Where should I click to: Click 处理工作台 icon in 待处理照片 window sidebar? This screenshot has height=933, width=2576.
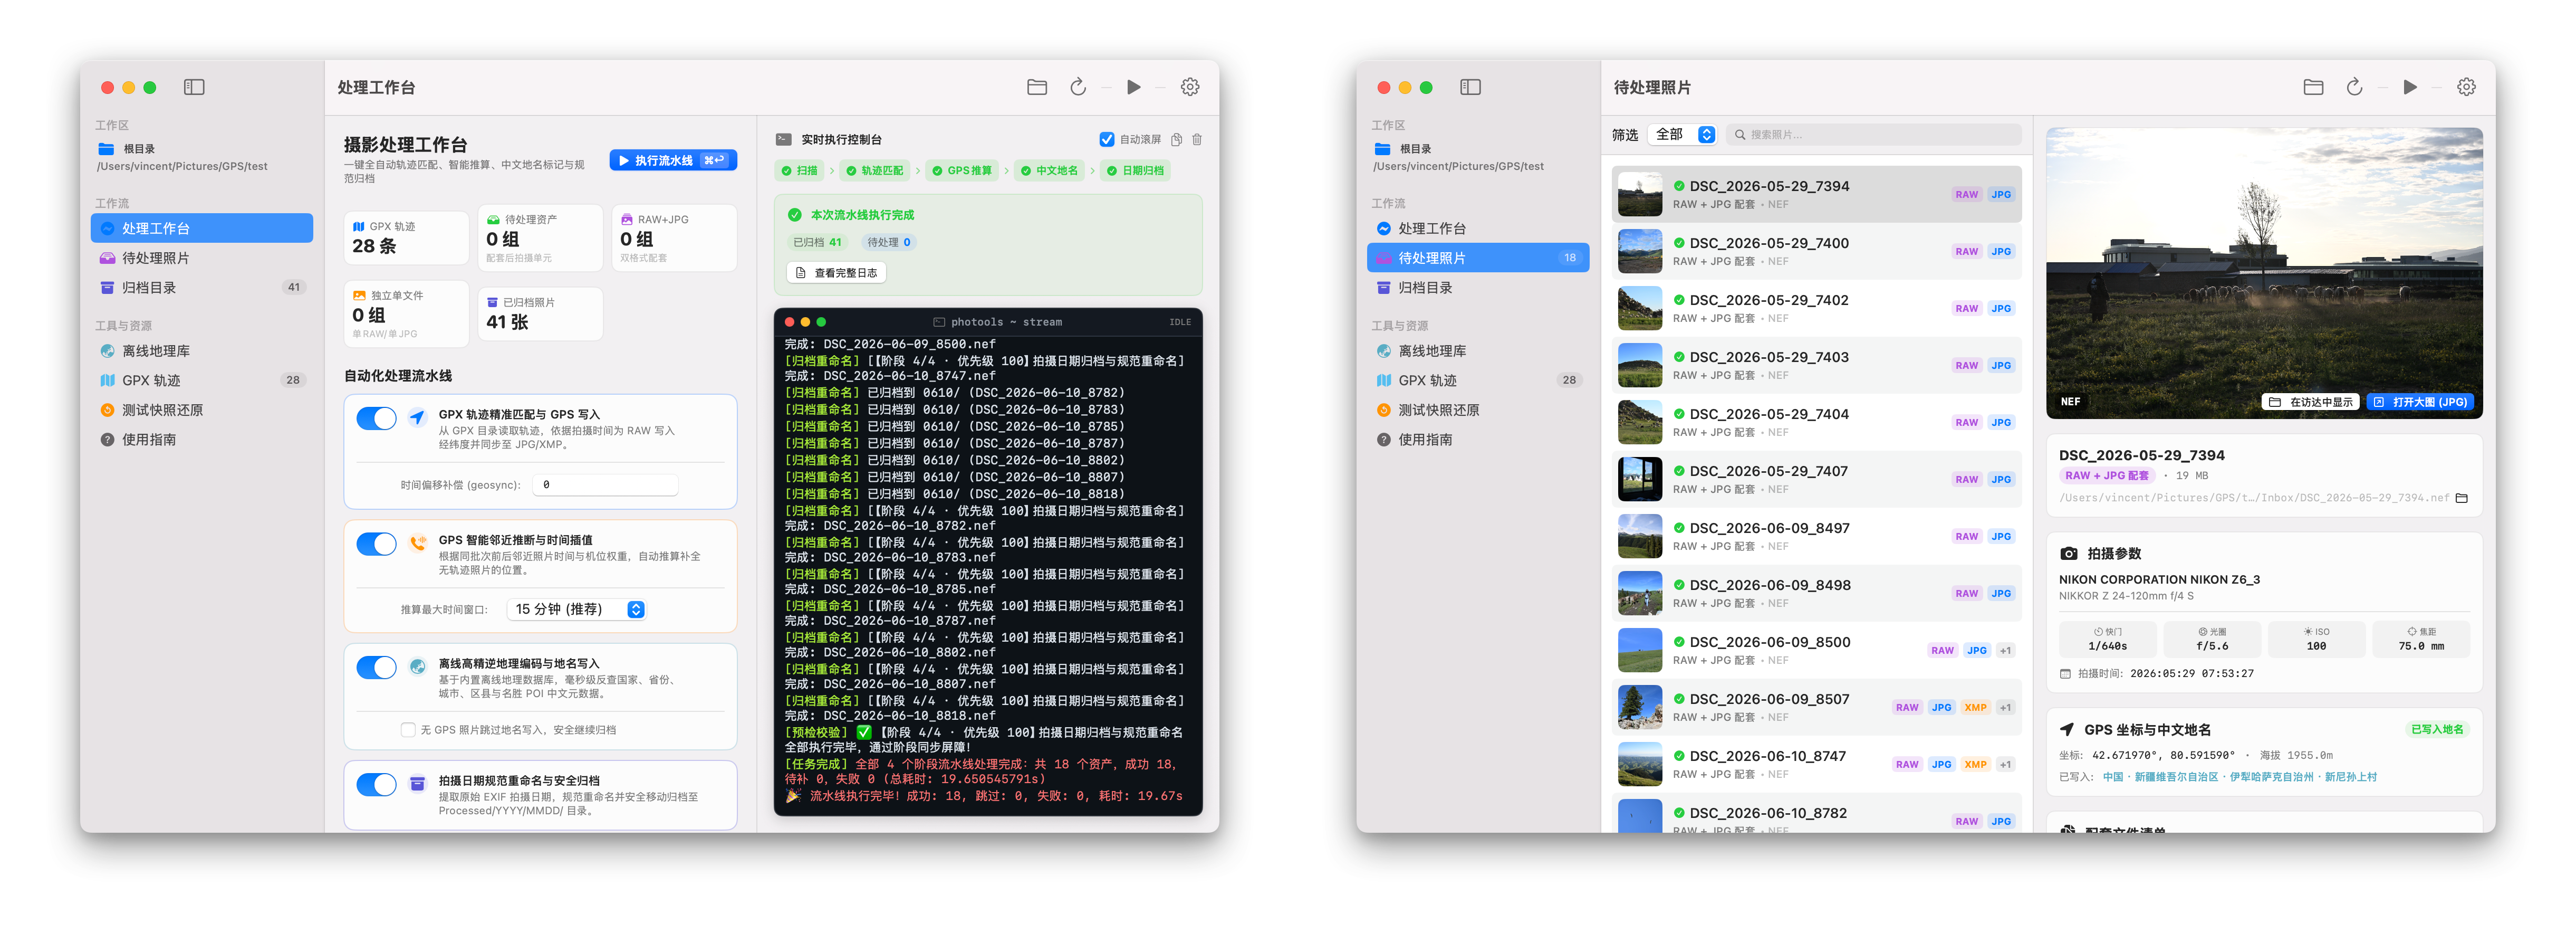(1383, 228)
